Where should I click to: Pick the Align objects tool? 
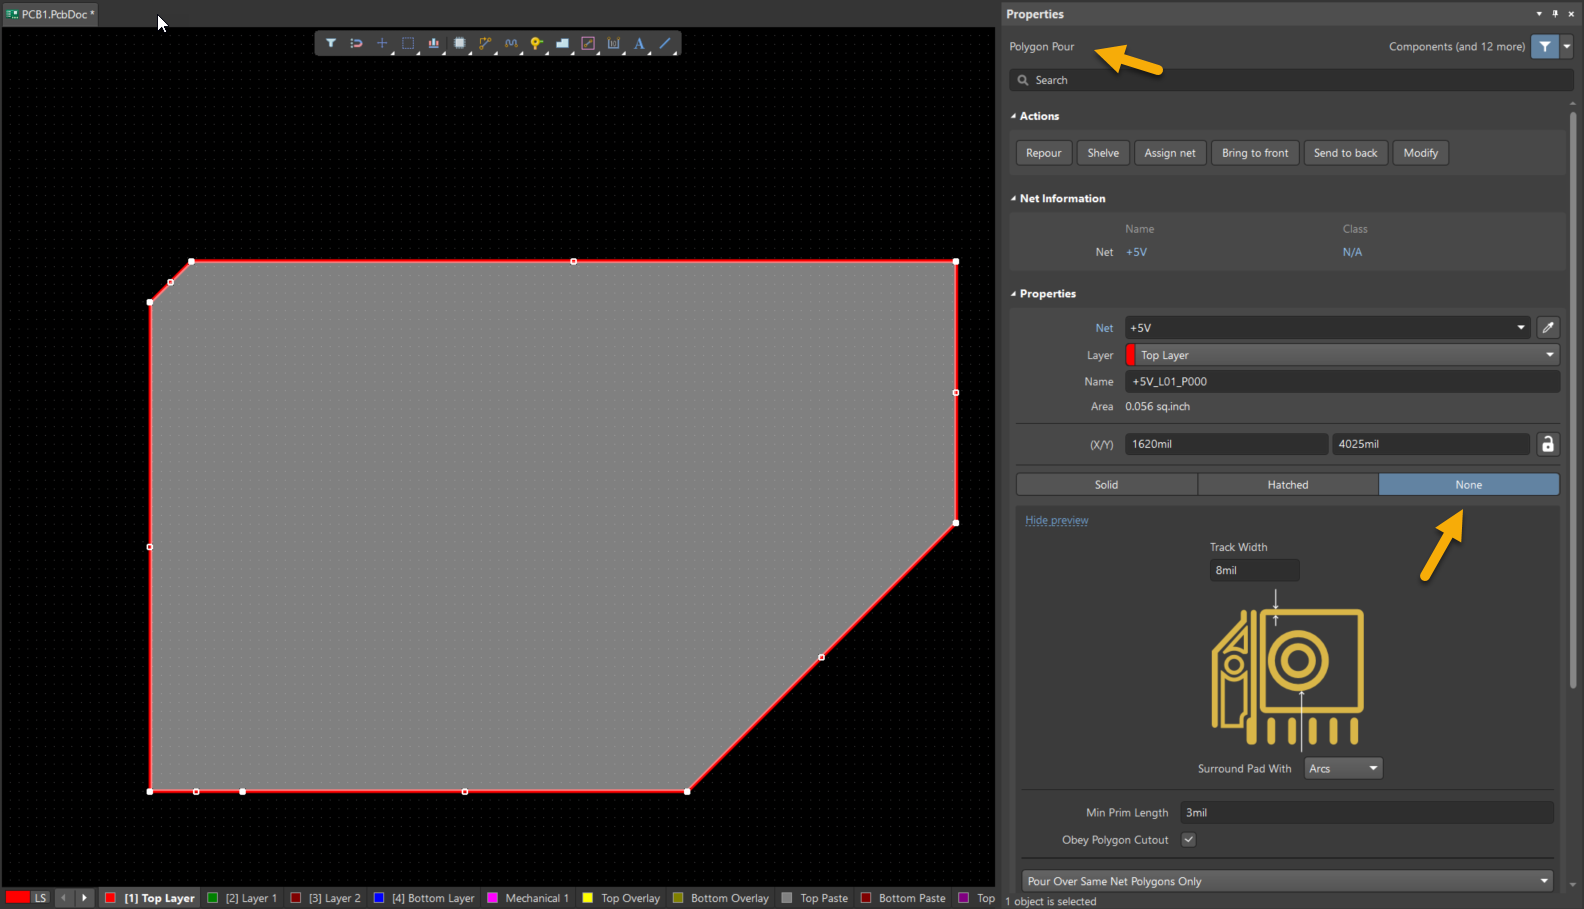click(433, 43)
